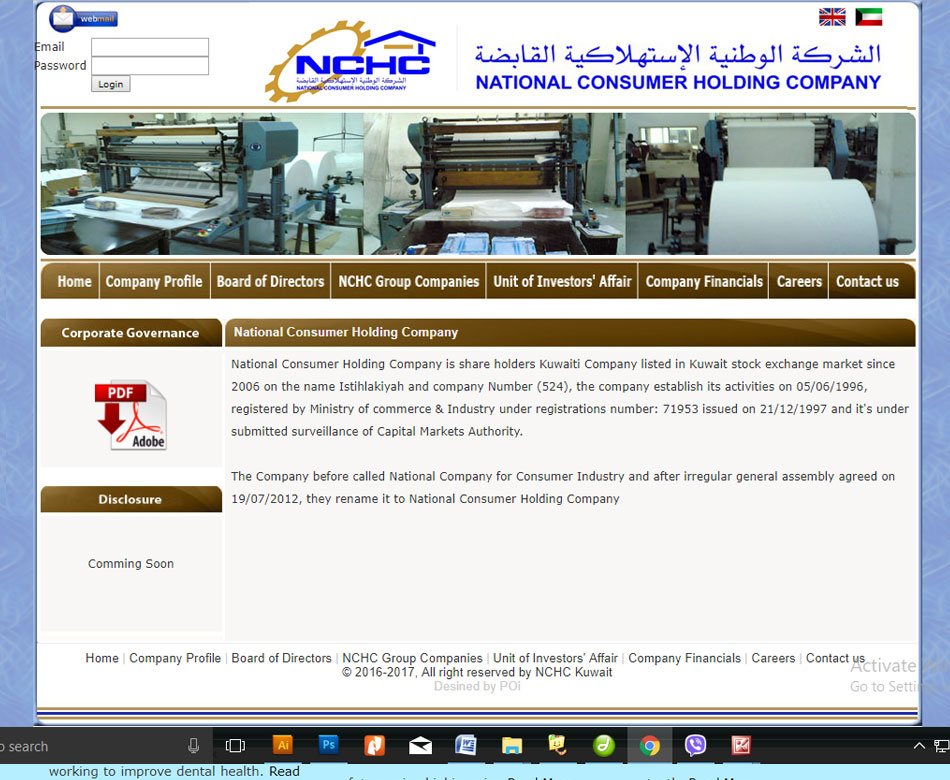Launch Adobe Illustrator from the taskbar

(283, 745)
